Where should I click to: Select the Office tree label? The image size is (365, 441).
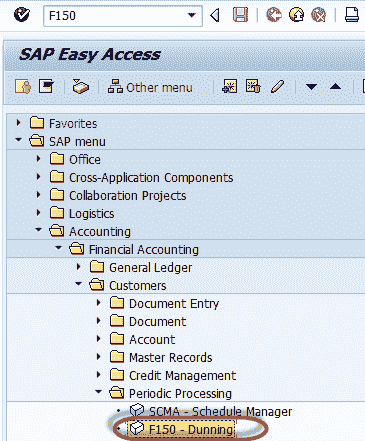85,160
